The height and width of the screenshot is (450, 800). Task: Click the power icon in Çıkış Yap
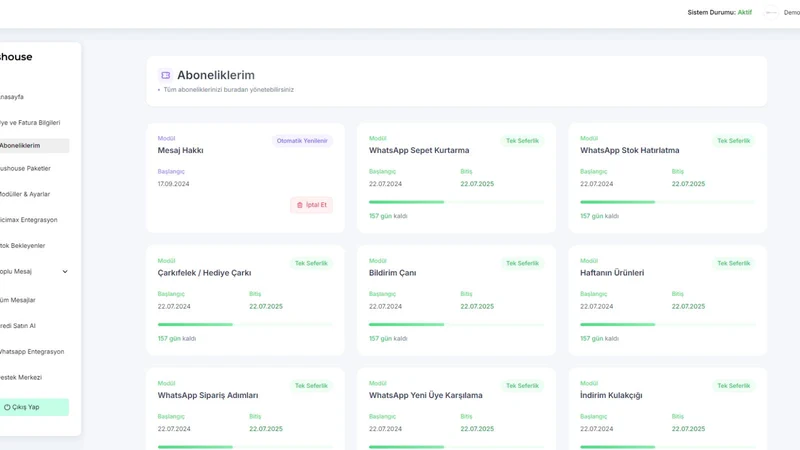(x=7, y=407)
